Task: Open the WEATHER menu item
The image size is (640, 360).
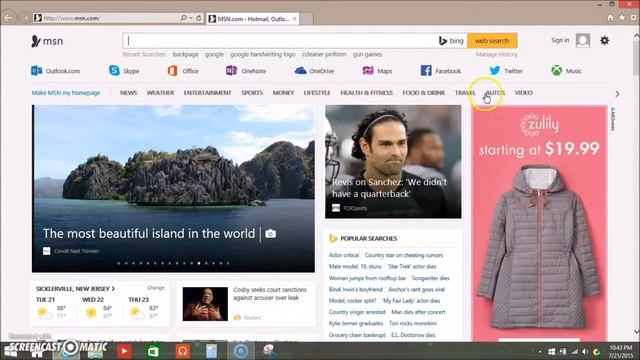Action: click(x=160, y=93)
